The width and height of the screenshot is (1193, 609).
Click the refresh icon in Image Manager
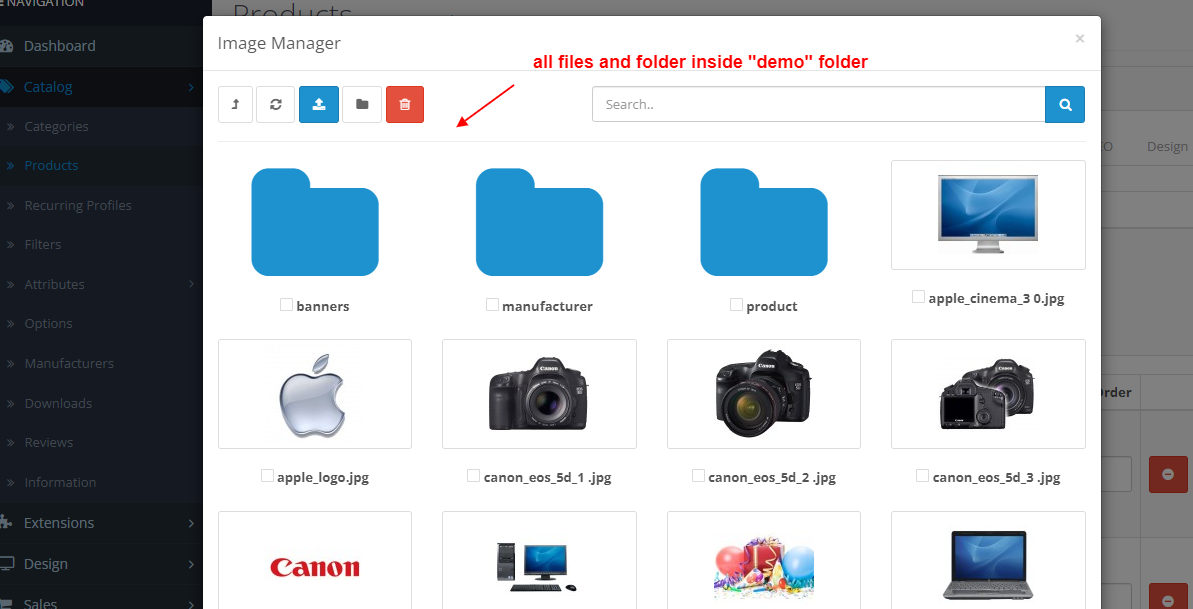click(x=275, y=104)
